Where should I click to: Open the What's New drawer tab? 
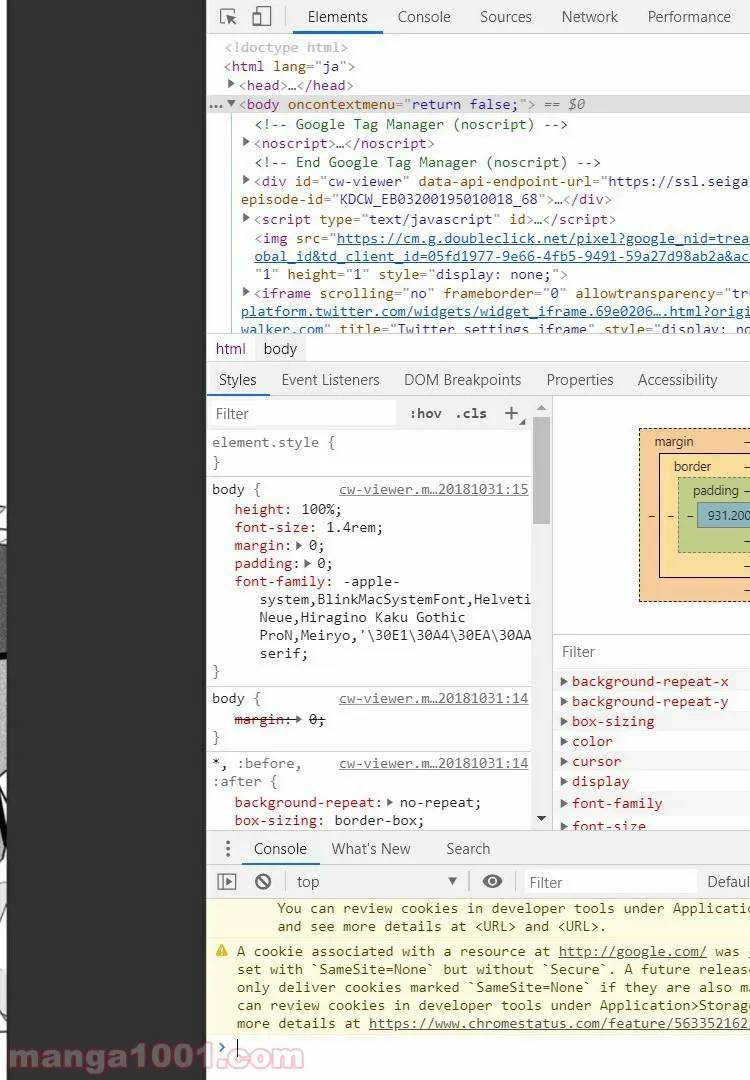coord(371,849)
